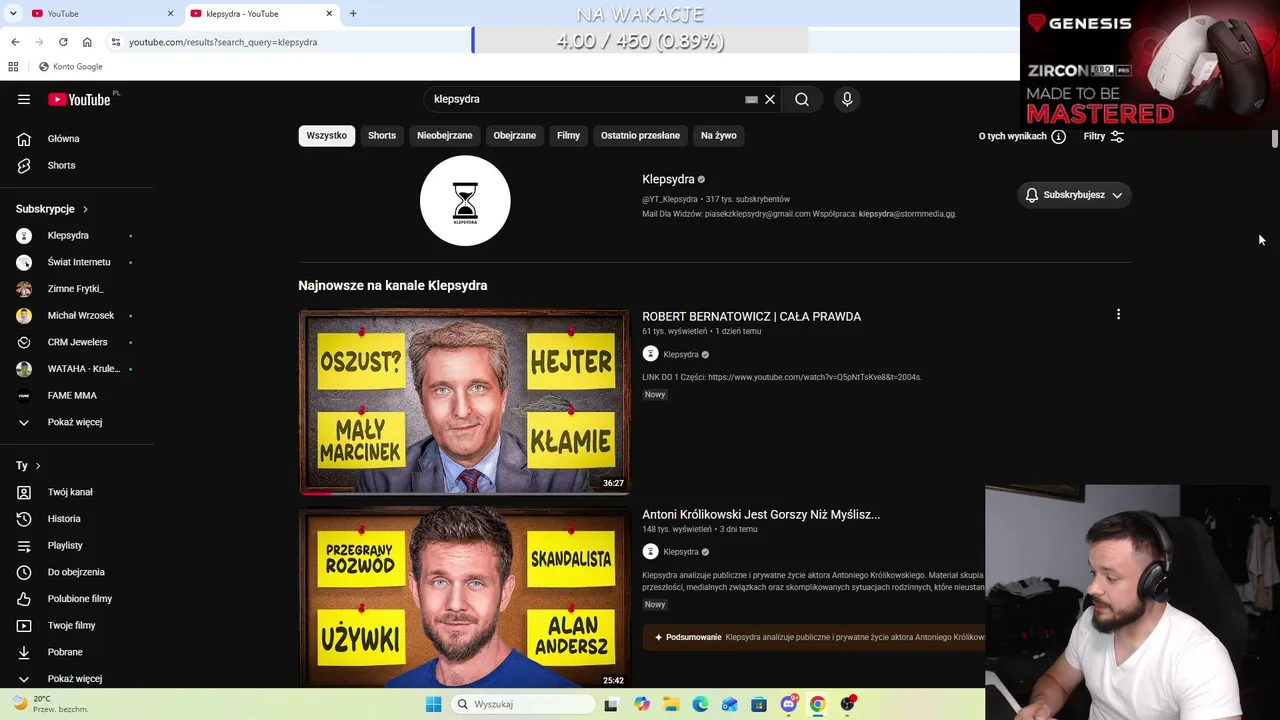The width and height of the screenshot is (1280, 720).
Task: Click the info icon beside 'O tych wynikach'
Action: click(1058, 136)
